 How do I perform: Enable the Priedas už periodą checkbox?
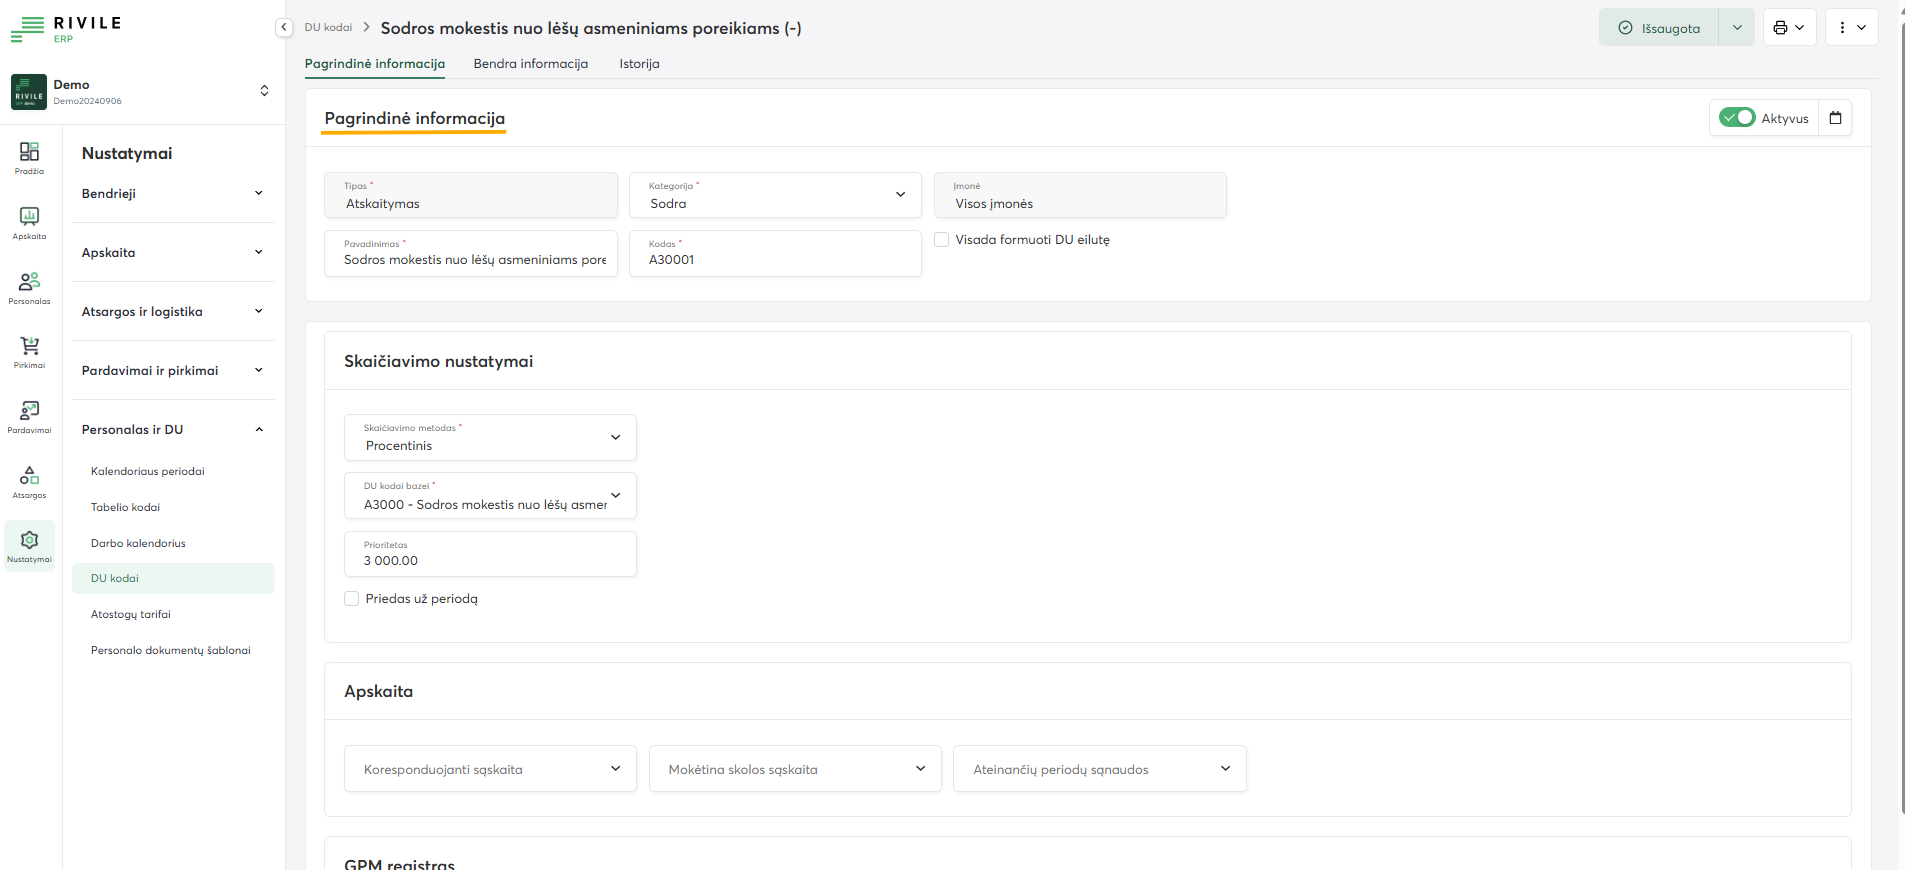[x=352, y=599]
